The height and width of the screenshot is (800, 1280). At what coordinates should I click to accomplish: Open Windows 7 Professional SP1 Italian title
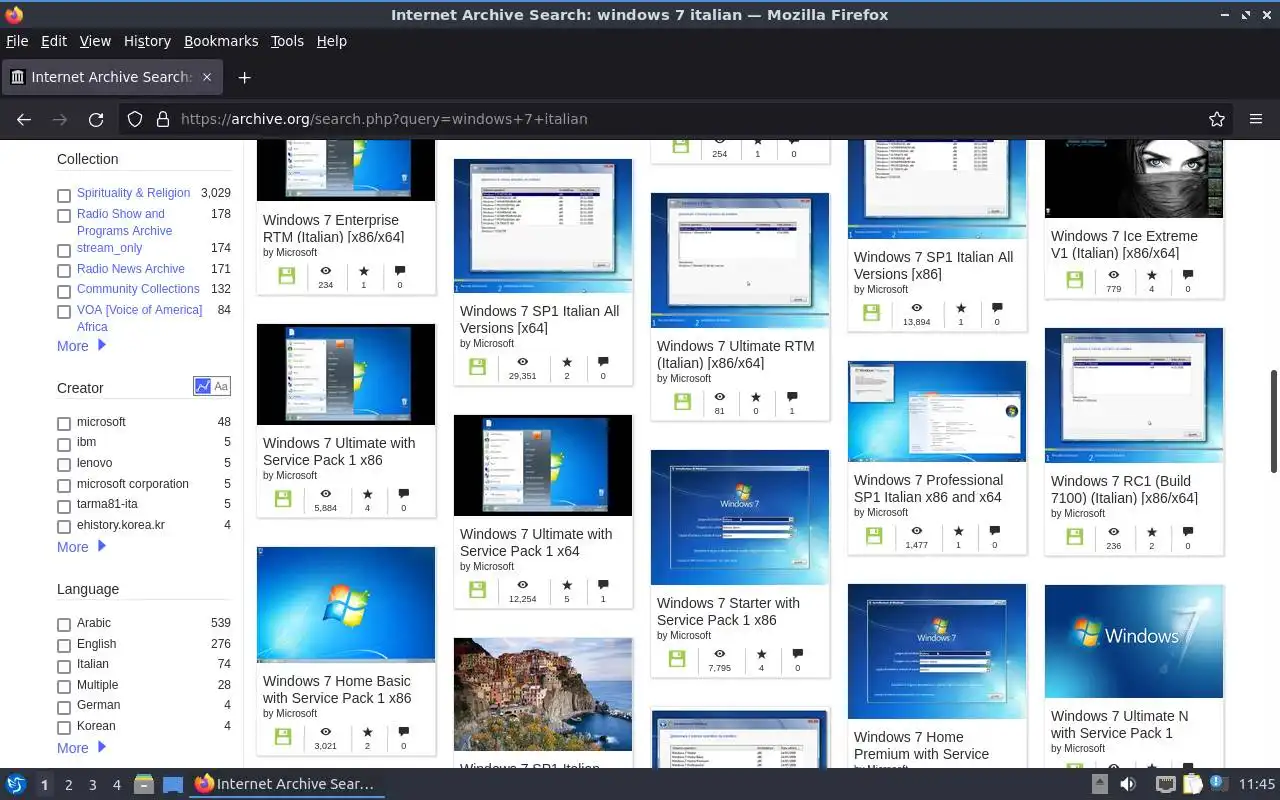coord(928,488)
